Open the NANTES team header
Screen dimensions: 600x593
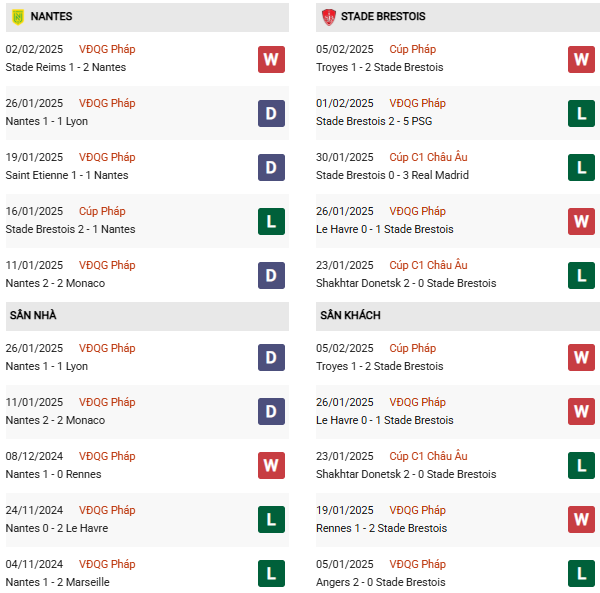click(x=52, y=17)
